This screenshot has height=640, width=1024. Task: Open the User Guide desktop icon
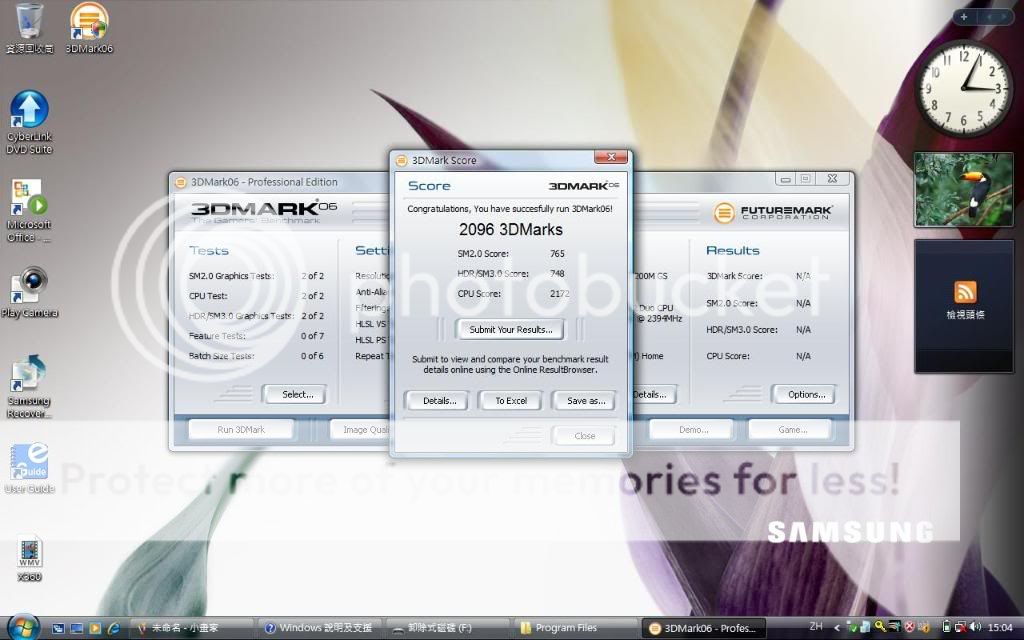(x=29, y=468)
